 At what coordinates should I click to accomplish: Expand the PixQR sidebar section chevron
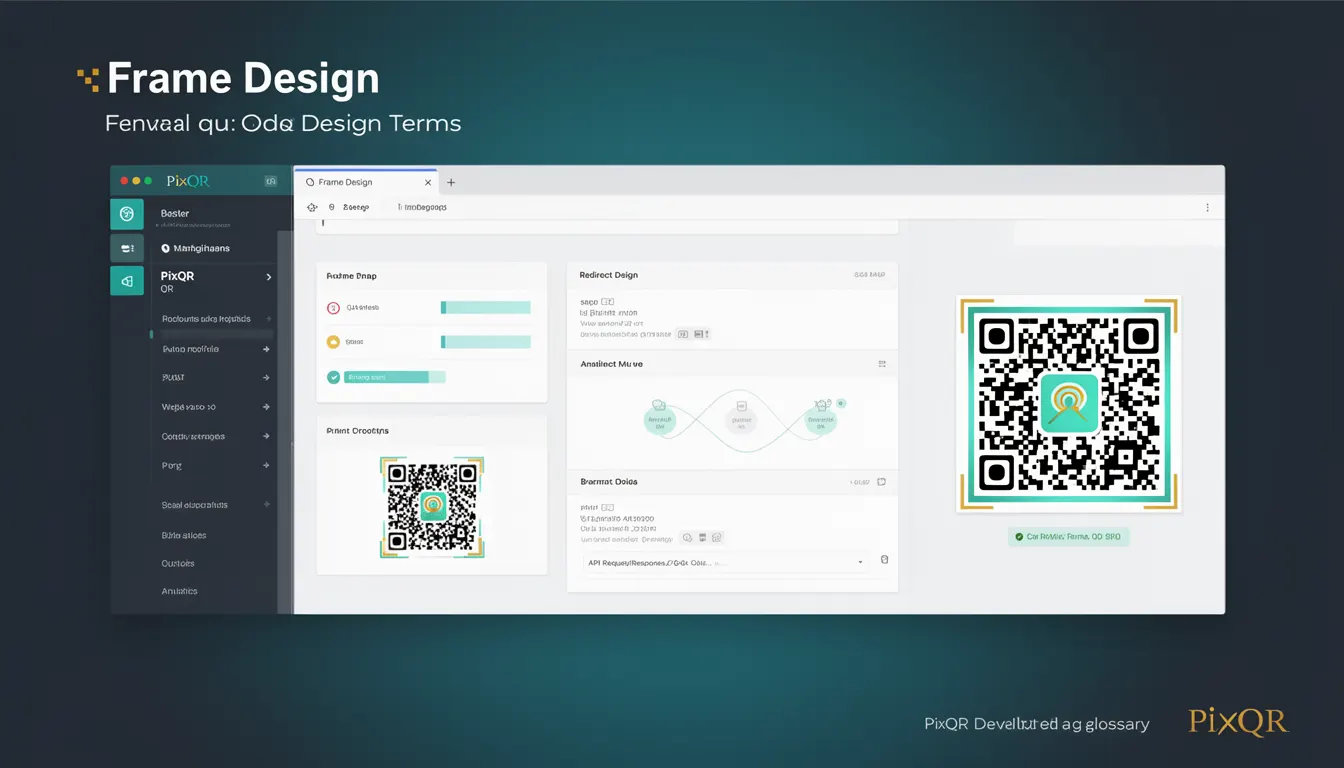269,276
